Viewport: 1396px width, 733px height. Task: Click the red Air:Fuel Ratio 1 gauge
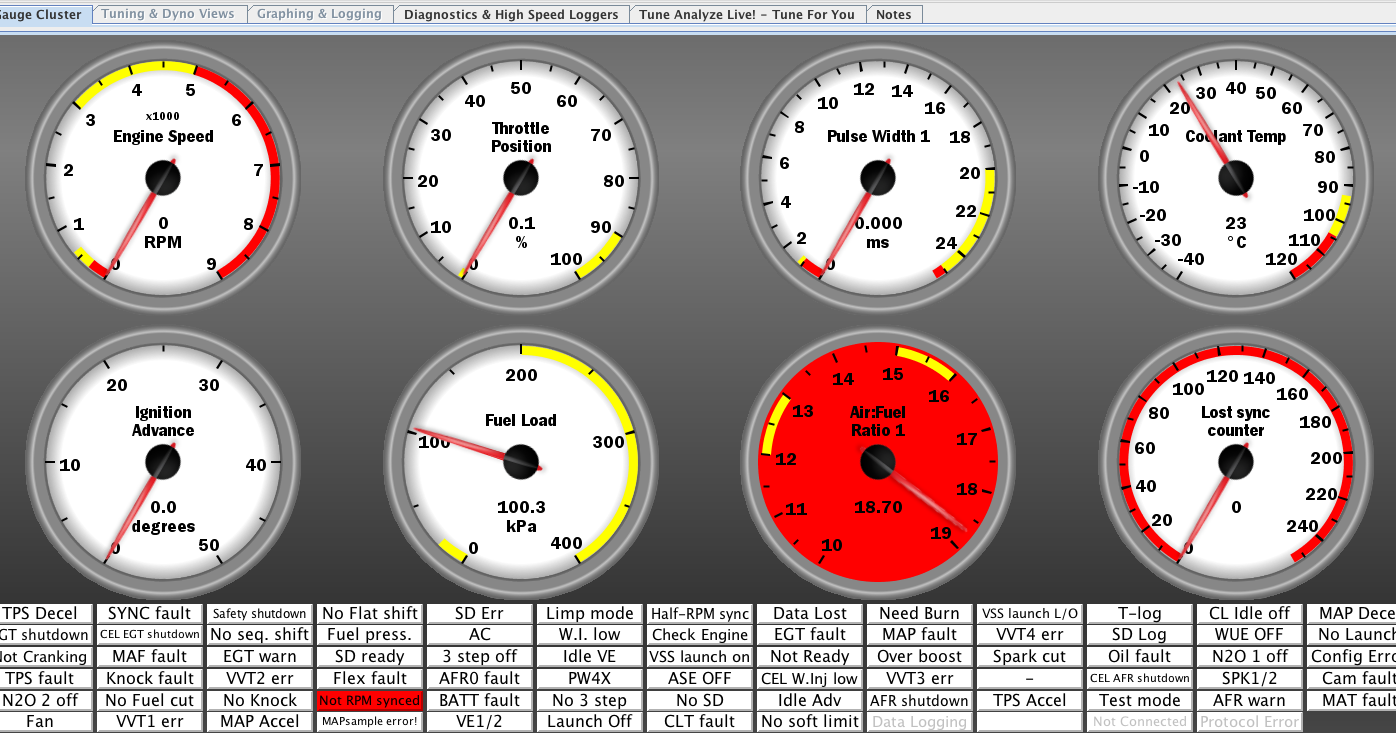coord(877,462)
